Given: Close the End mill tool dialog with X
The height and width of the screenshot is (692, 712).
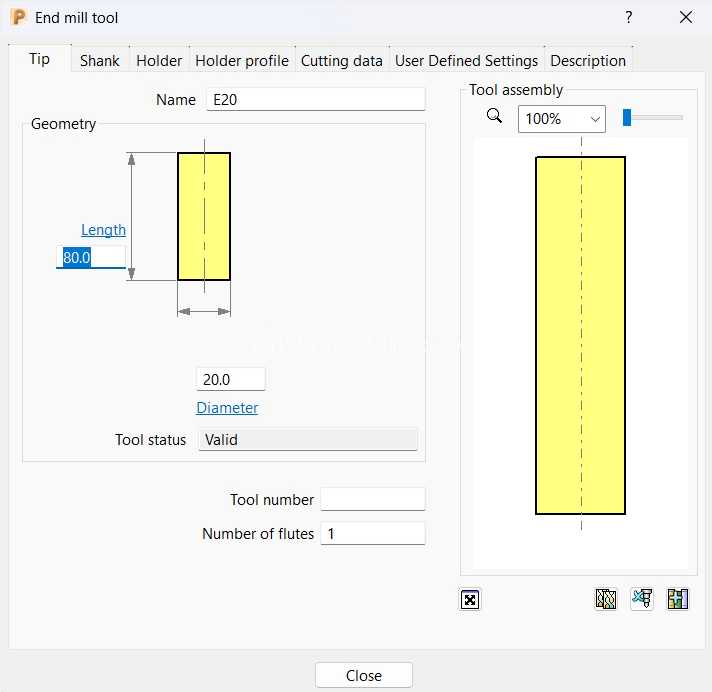Looking at the screenshot, I should tap(686, 17).
